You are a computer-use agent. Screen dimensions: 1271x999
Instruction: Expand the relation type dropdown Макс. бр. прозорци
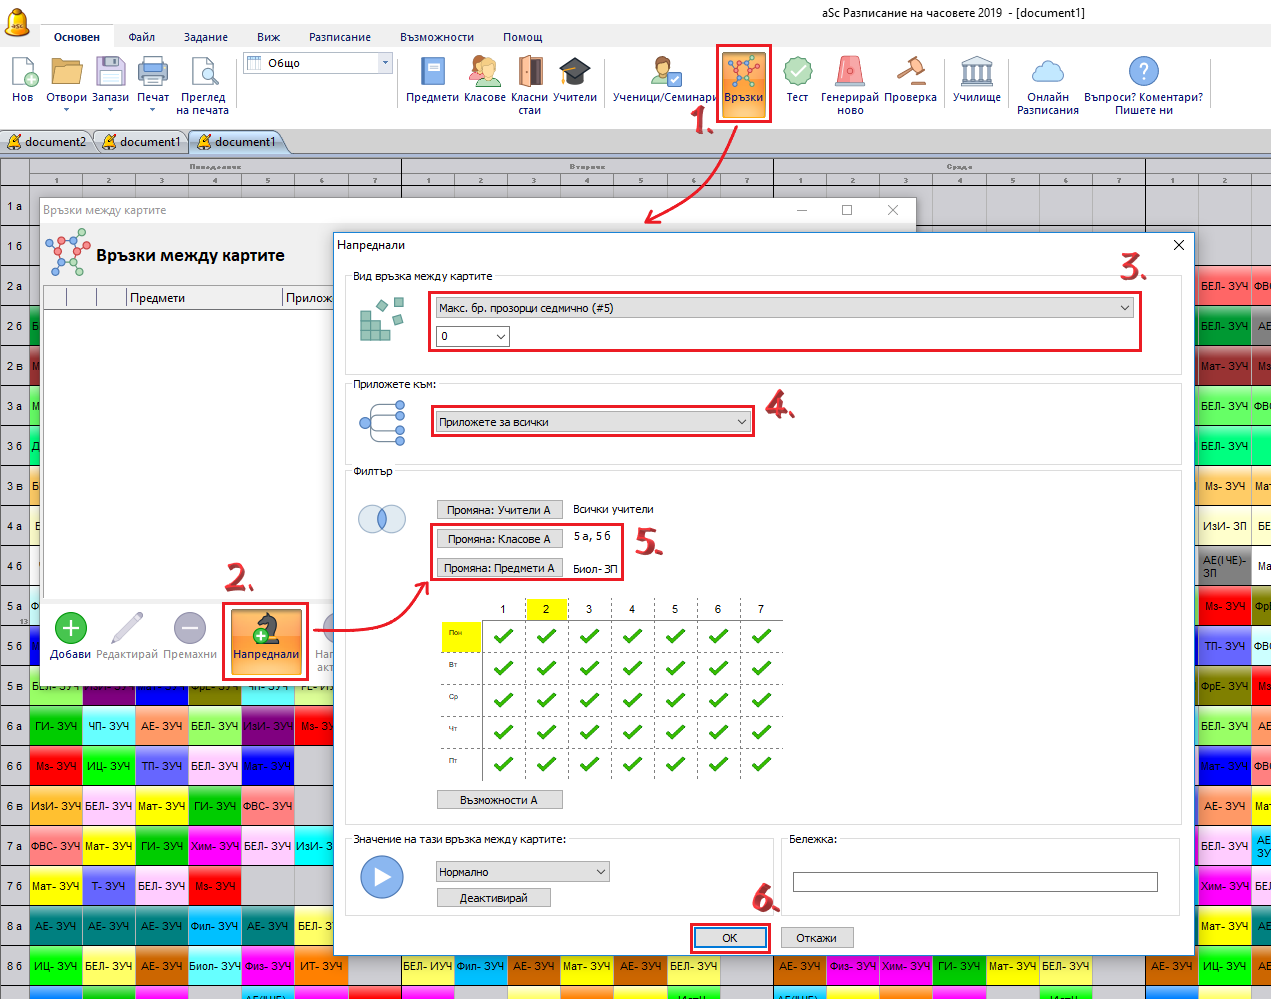tap(784, 308)
